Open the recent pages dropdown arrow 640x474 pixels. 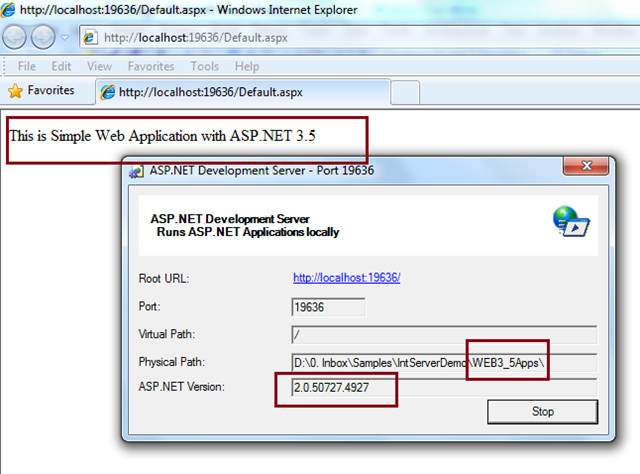(x=65, y=39)
